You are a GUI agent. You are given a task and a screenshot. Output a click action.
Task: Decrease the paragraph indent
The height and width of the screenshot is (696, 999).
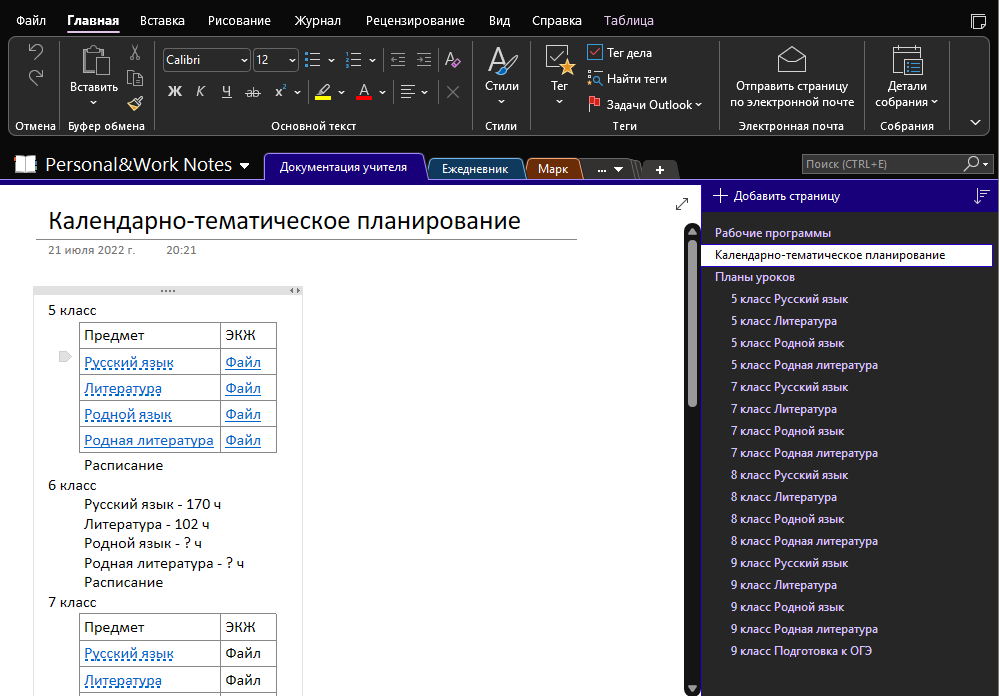tap(398, 60)
